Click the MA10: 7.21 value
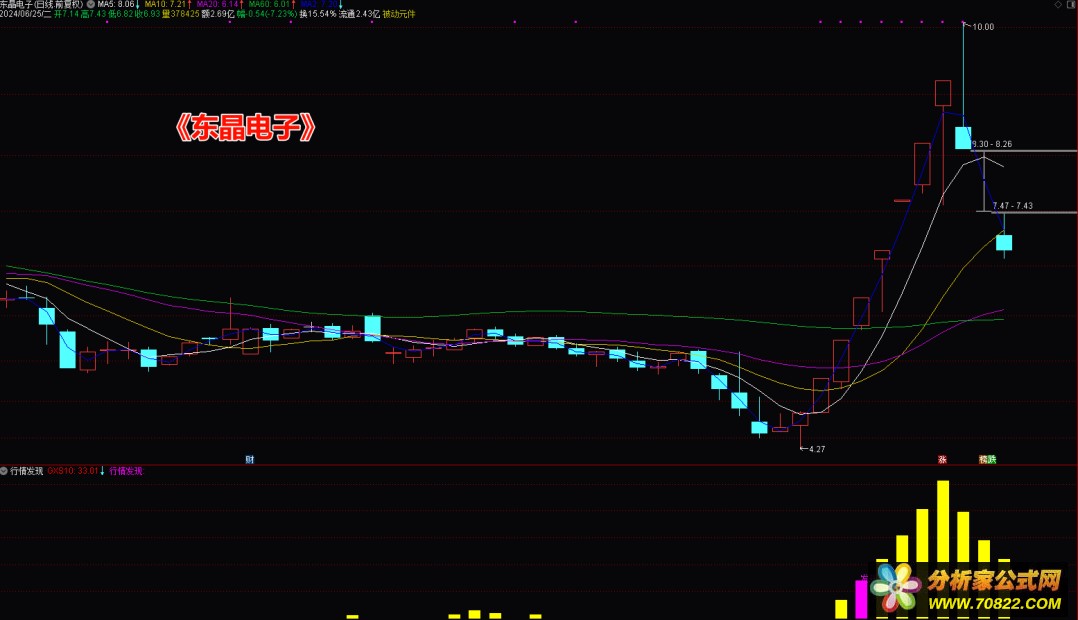This screenshot has width=1078, height=620. coord(165,4)
